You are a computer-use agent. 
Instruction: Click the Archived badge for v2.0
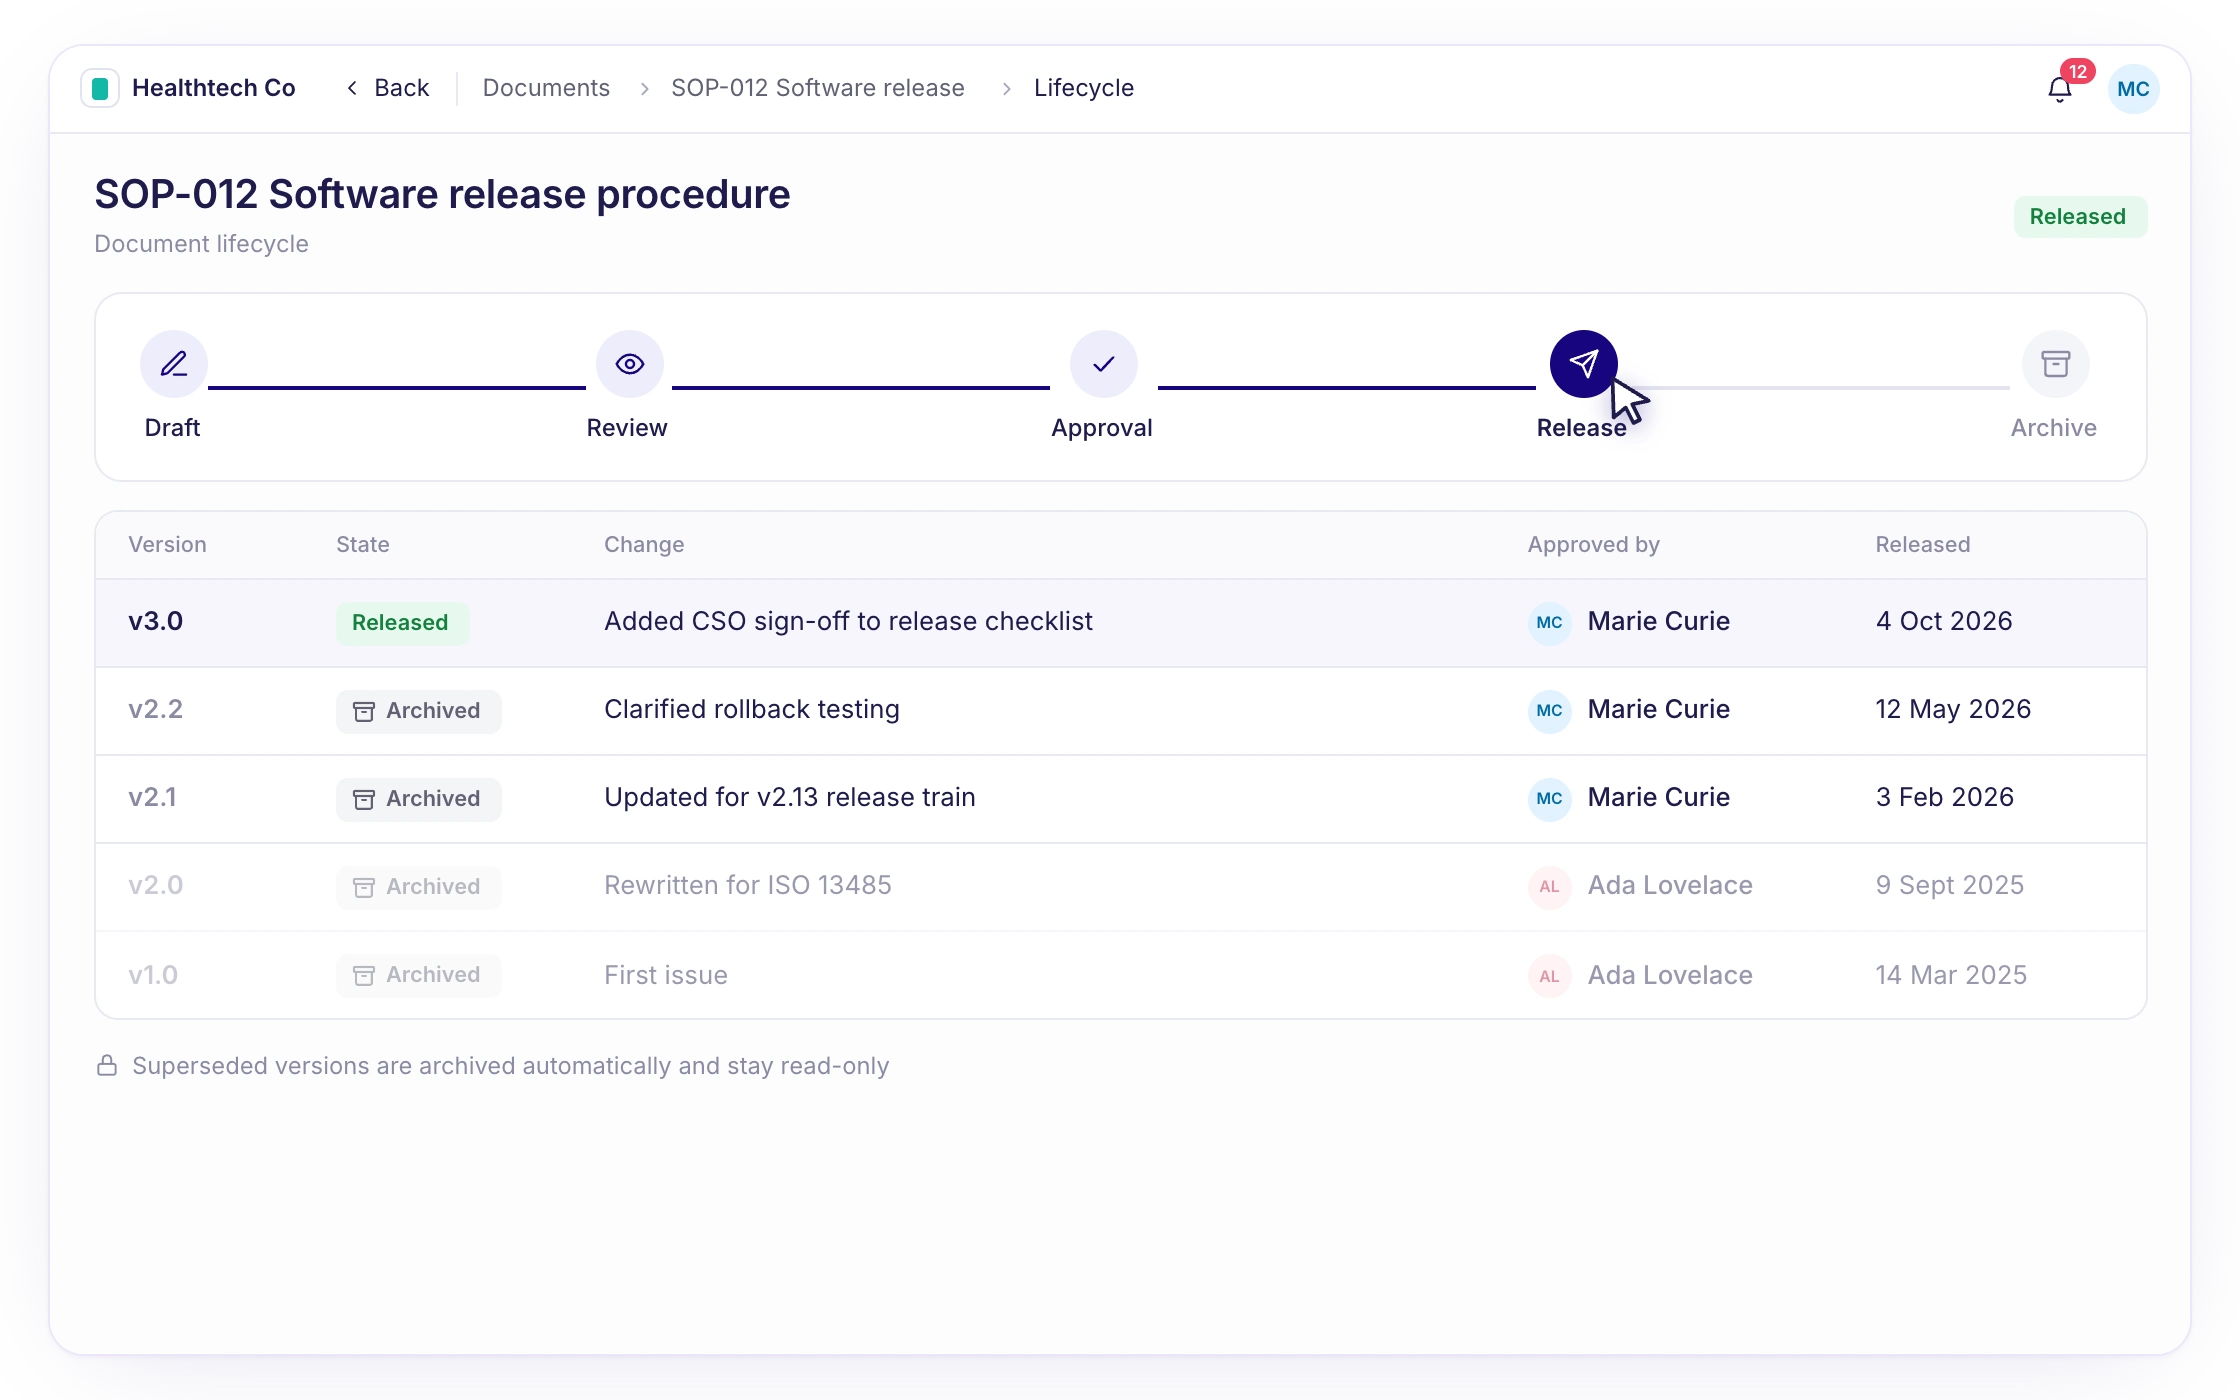(x=418, y=887)
